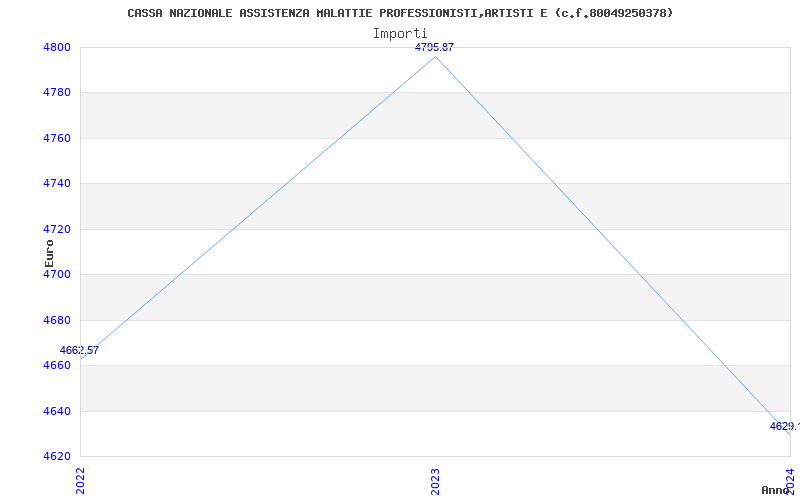Select the 4662.57 data point label
Image resolution: width=800 pixels, height=500 pixels.
(79, 351)
